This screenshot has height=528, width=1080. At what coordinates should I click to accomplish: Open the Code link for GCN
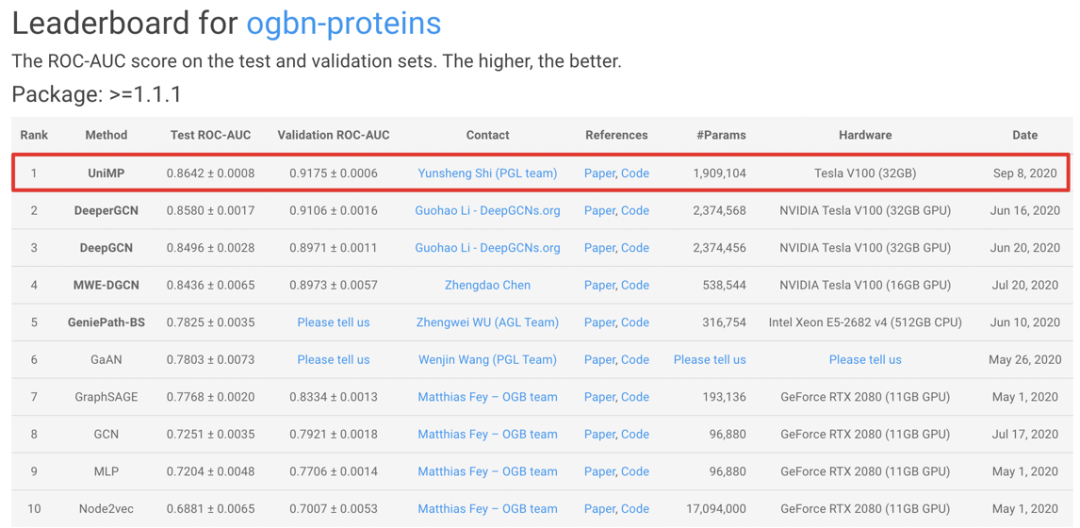click(x=635, y=434)
